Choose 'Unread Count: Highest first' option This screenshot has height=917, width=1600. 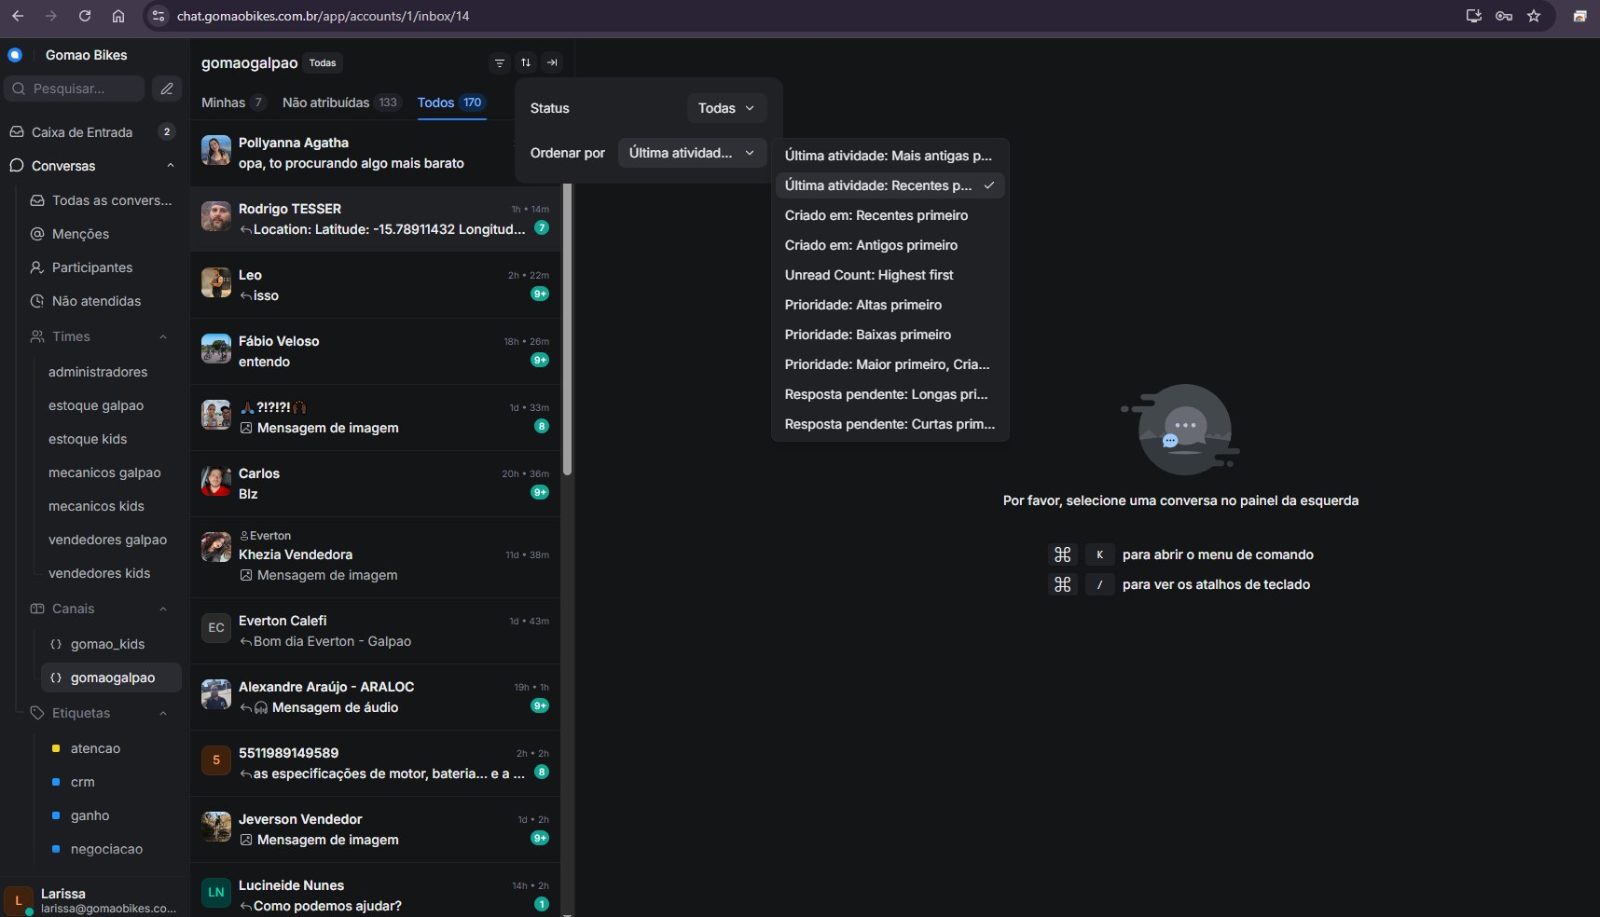point(890,275)
